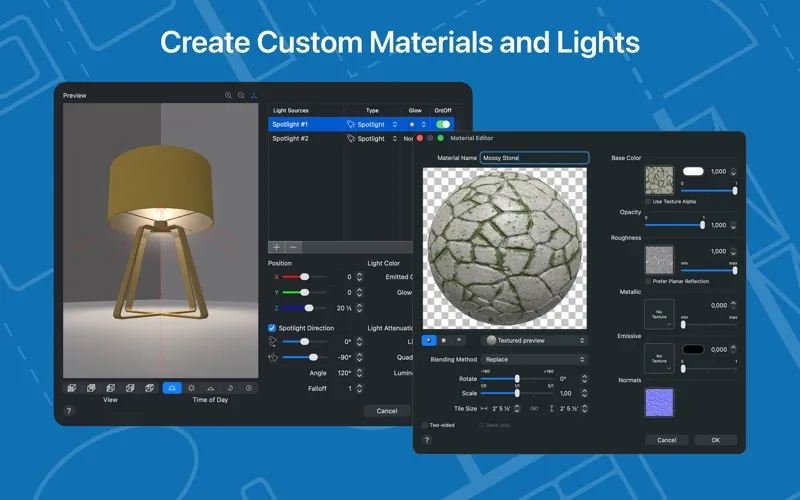Click the Light Sources column header
This screenshot has height=500, width=800.
point(291,110)
